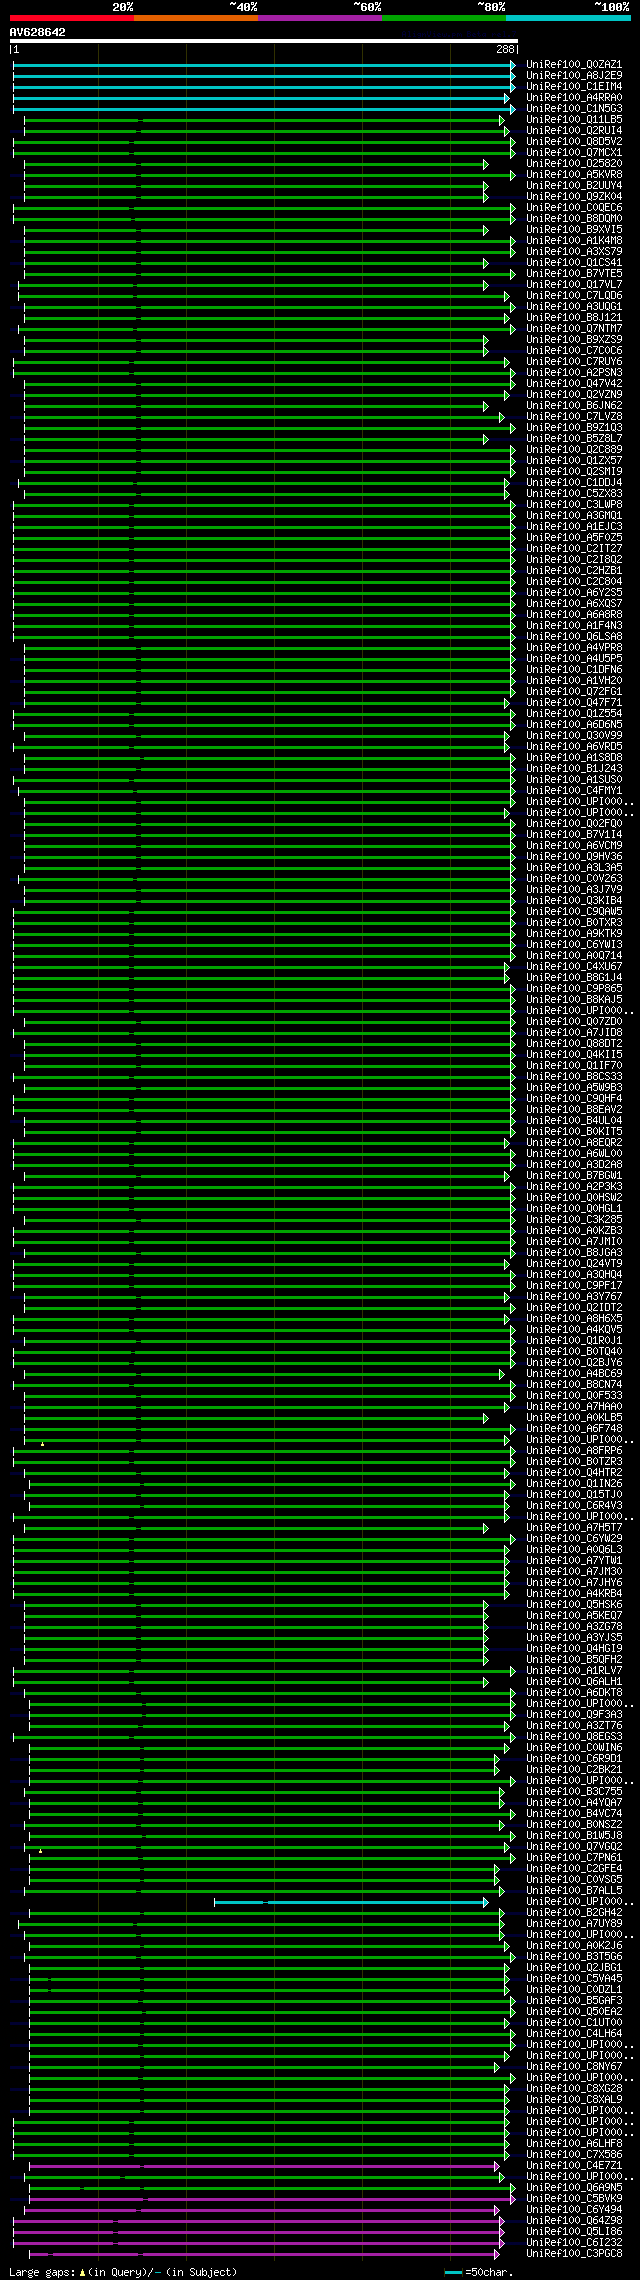Screen dimensions: 640x2280
Task: Select hit label UniRef100_Q4KII5
Action: [x=574, y=1055]
